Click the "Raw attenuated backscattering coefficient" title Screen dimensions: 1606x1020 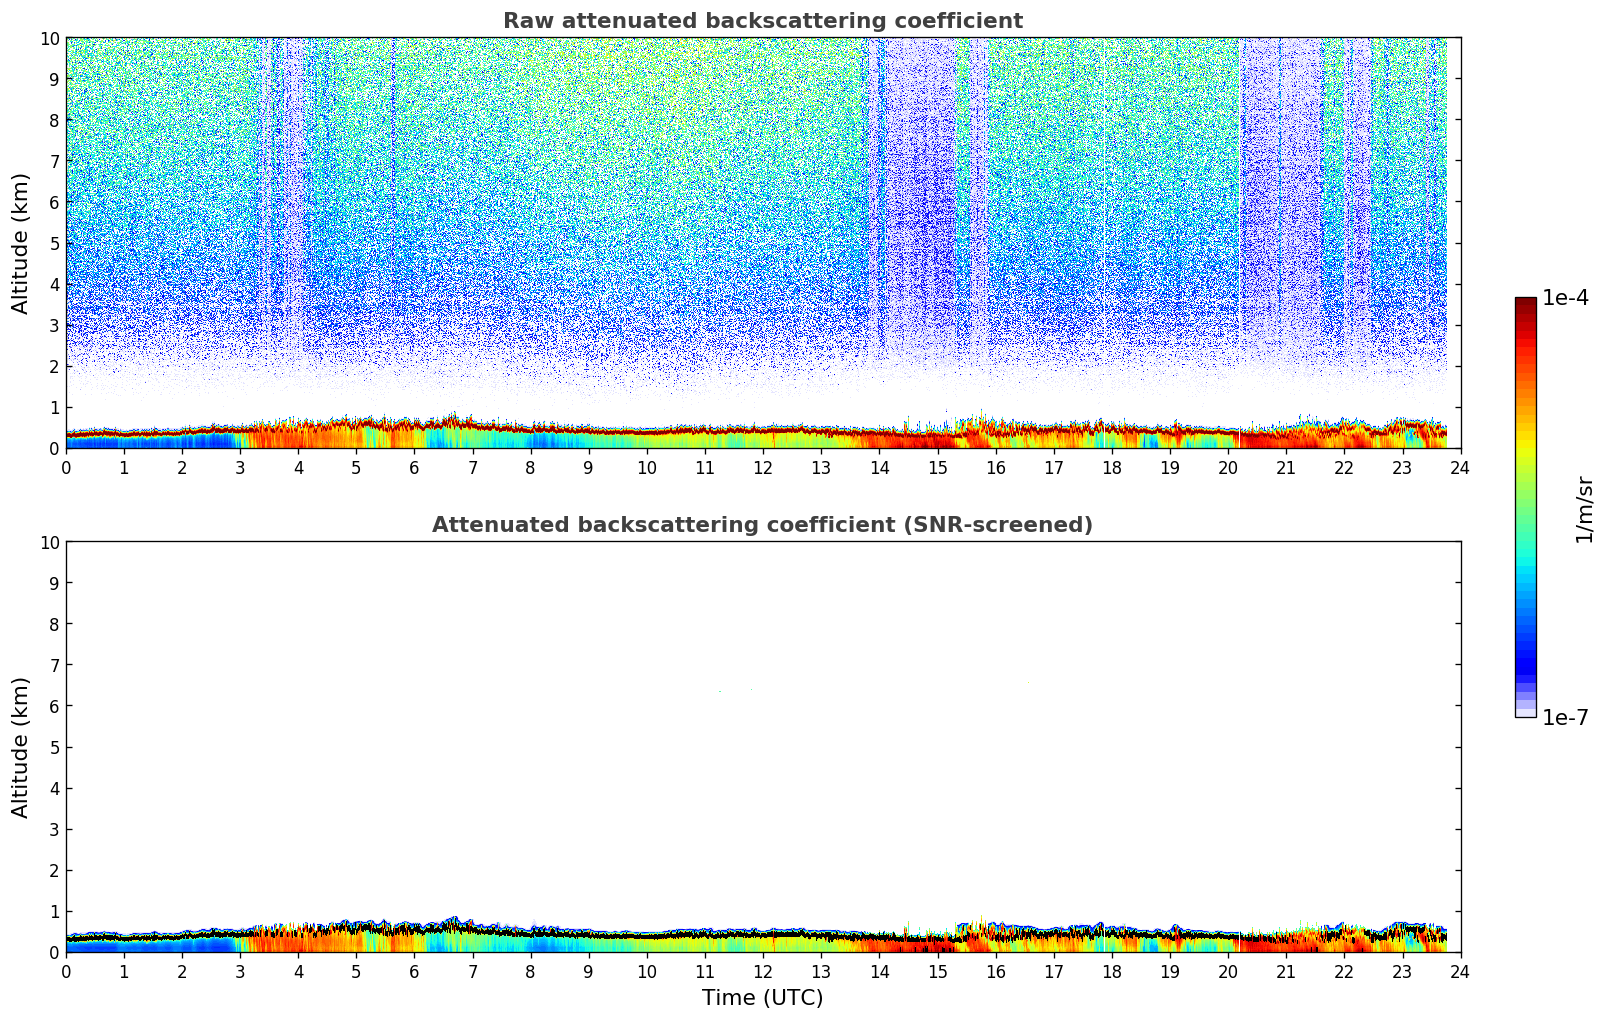[762, 21]
